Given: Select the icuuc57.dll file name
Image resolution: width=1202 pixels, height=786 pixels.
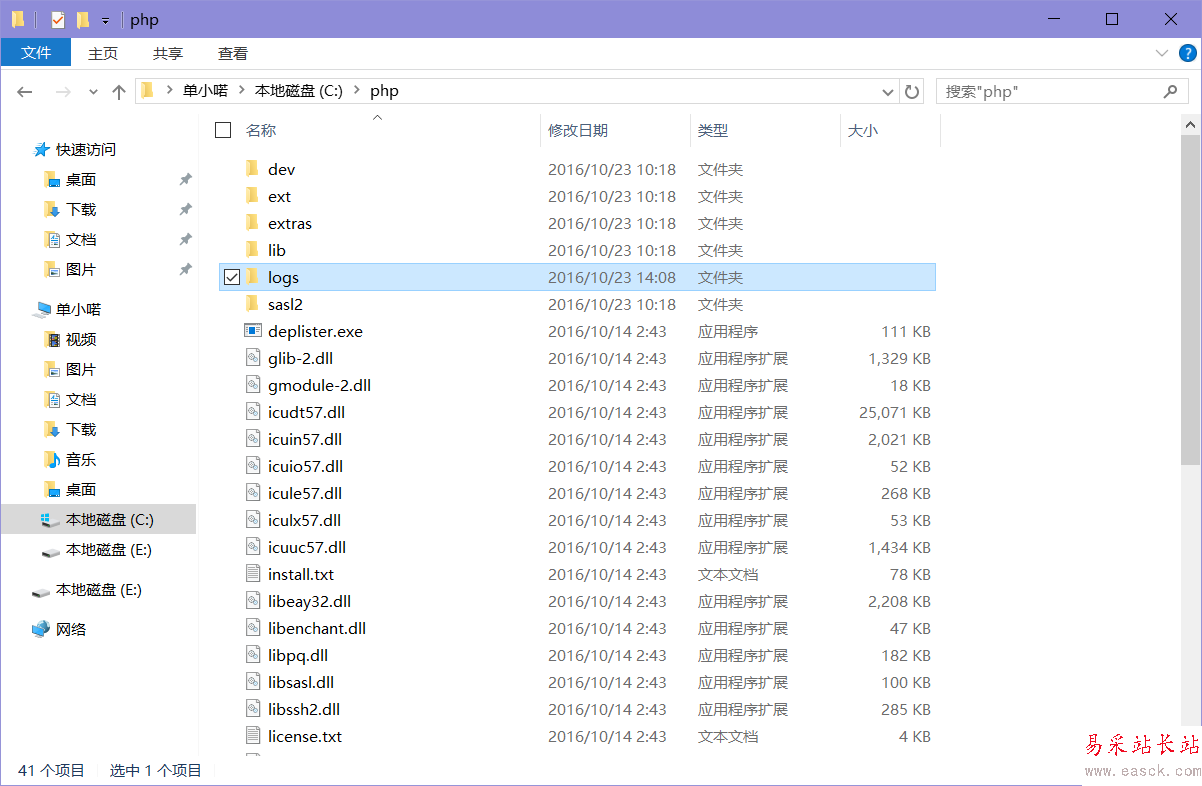Looking at the screenshot, I should (x=307, y=547).
